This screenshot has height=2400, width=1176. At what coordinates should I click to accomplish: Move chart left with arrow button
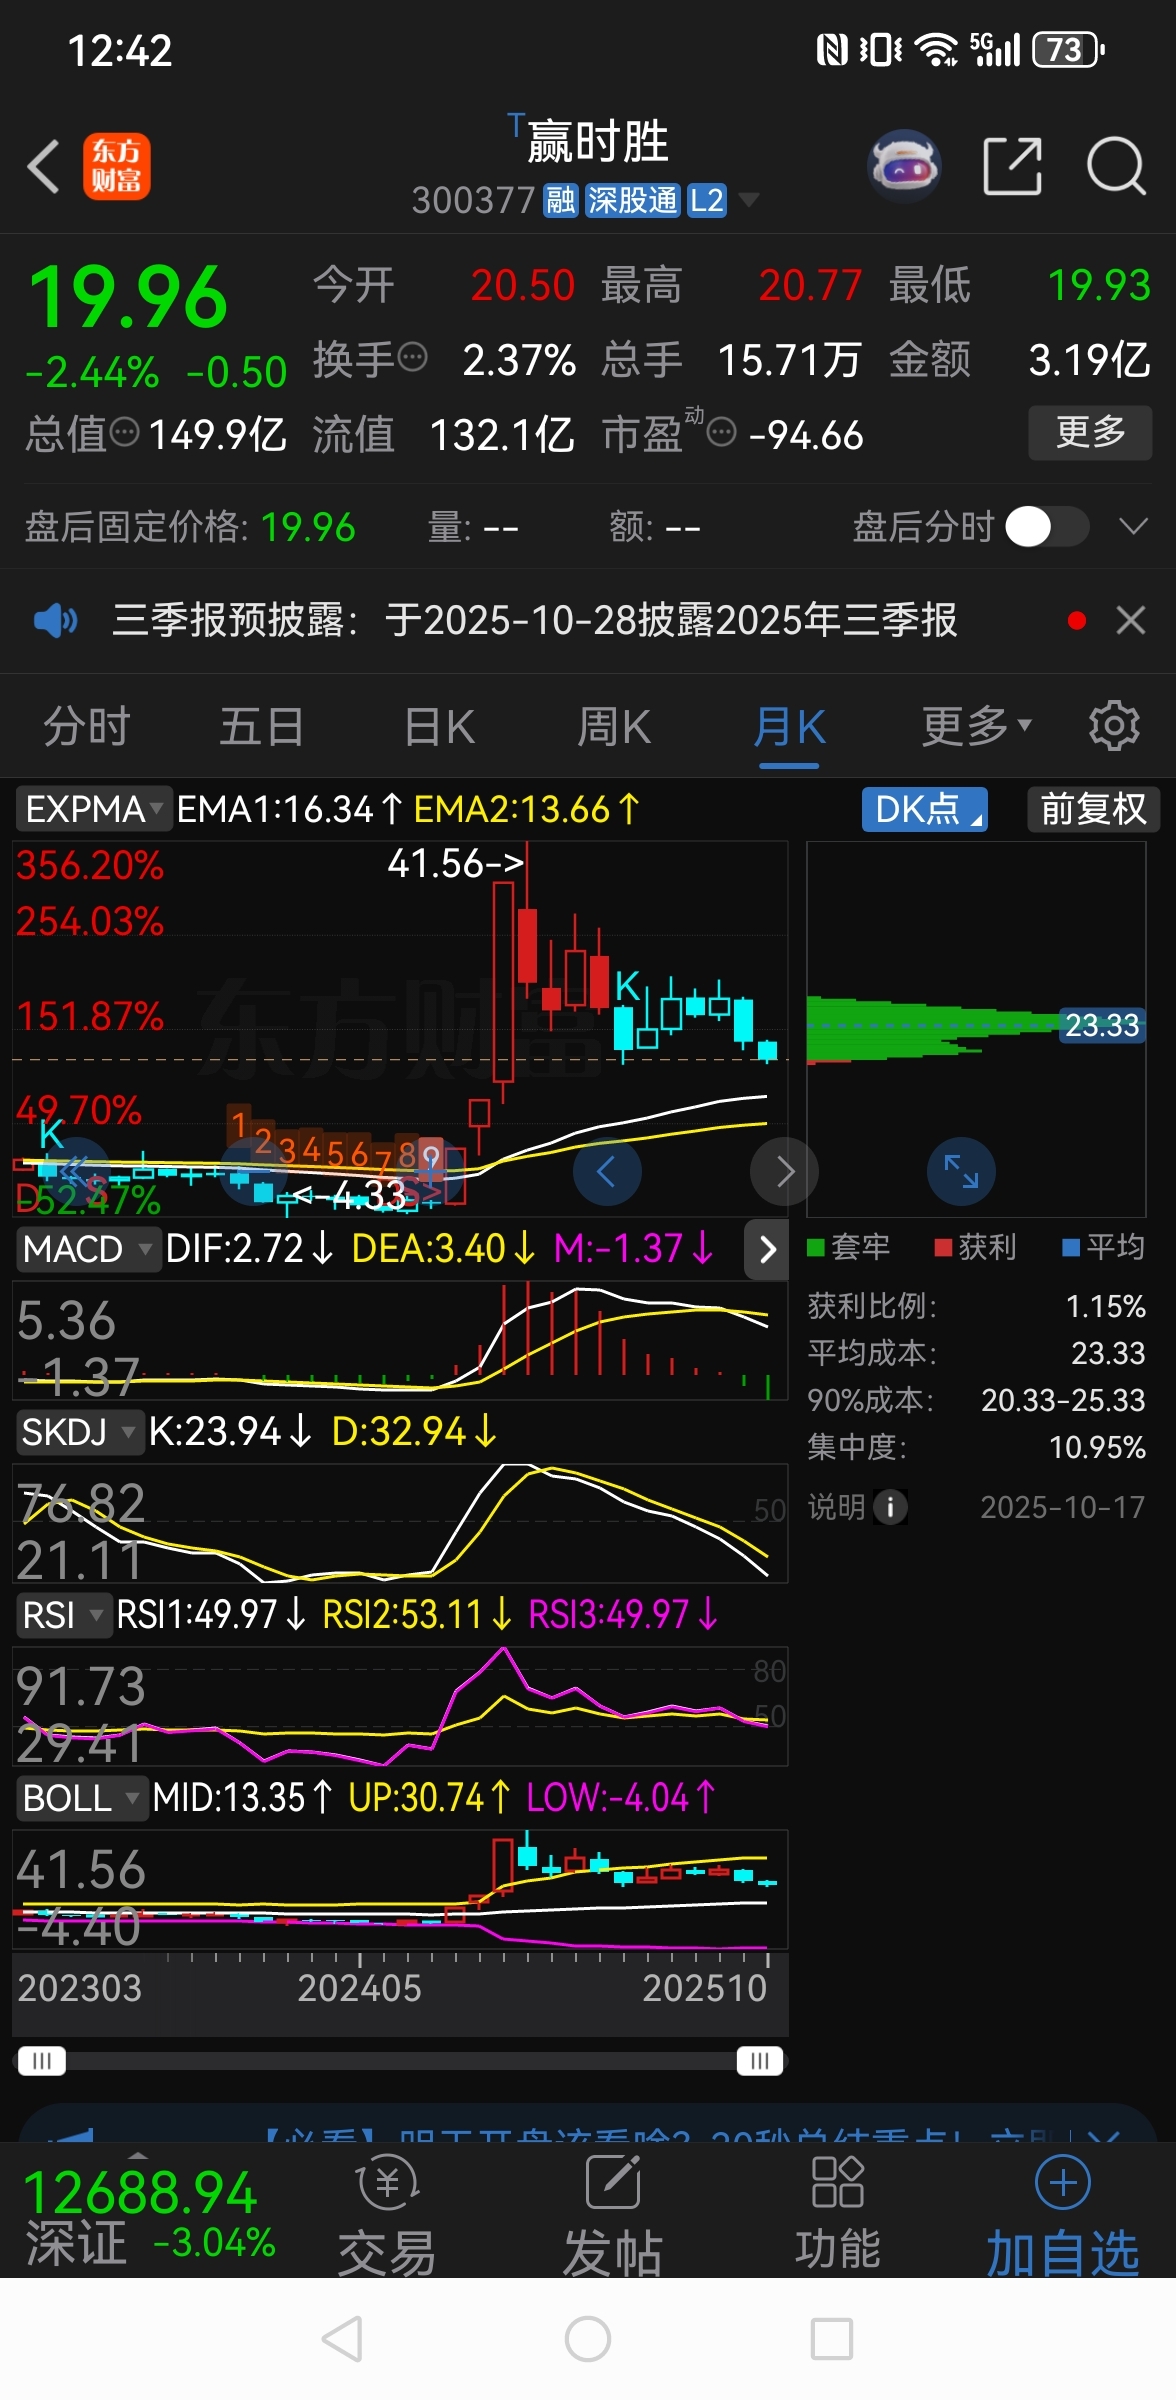(607, 1171)
